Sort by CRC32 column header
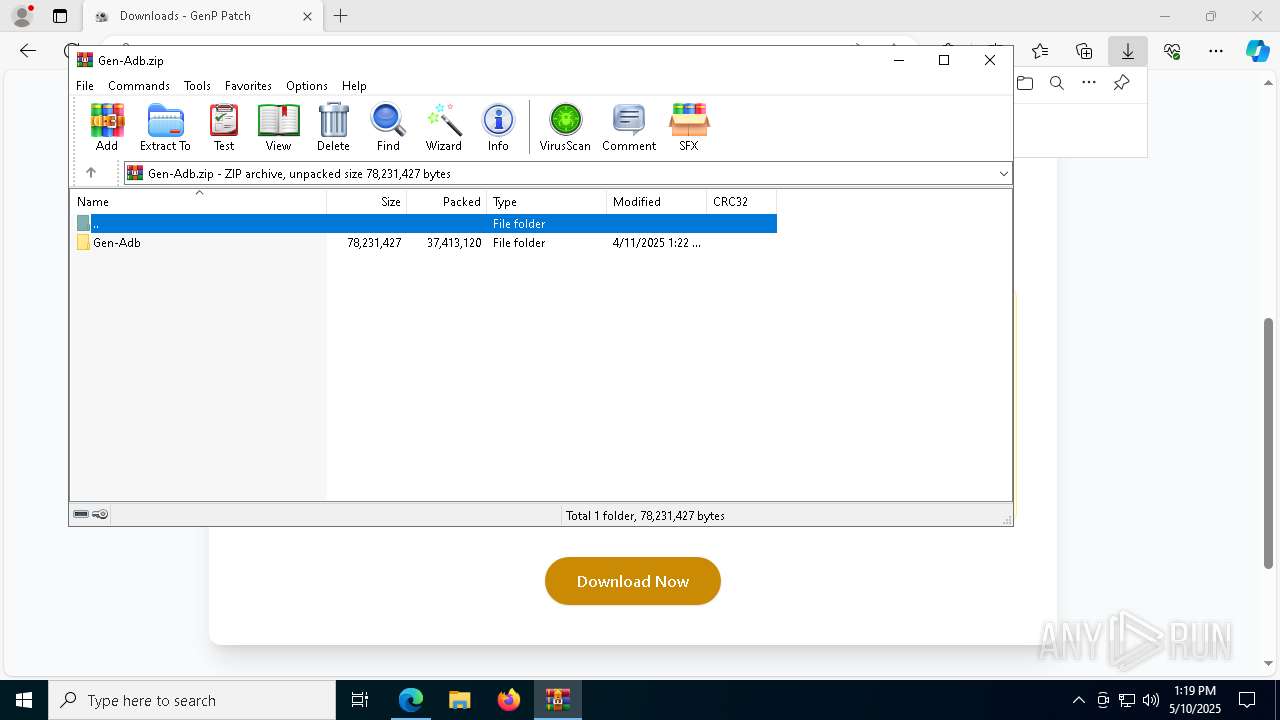1280x720 pixels. coord(742,201)
